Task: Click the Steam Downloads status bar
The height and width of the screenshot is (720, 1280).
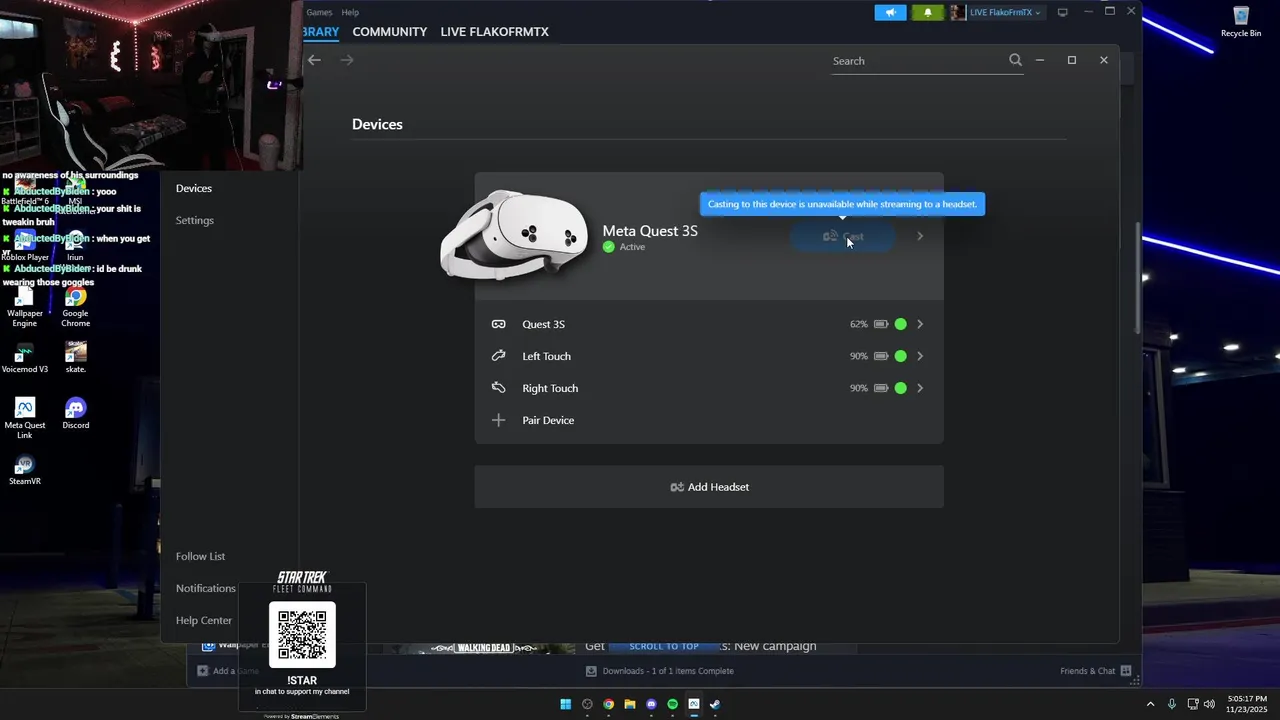Action: point(660,671)
